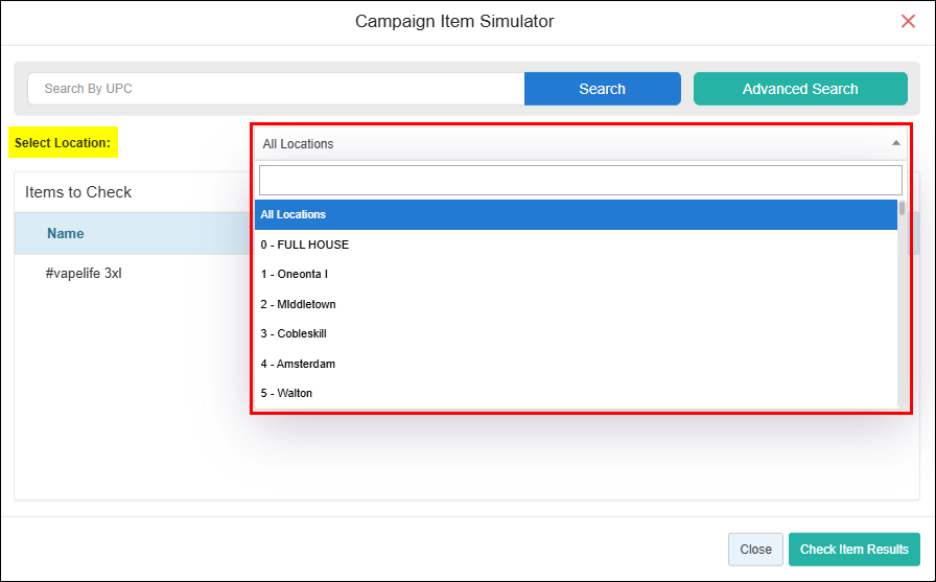Click the Name column header
Screen dimensions: 936x582
point(66,234)
